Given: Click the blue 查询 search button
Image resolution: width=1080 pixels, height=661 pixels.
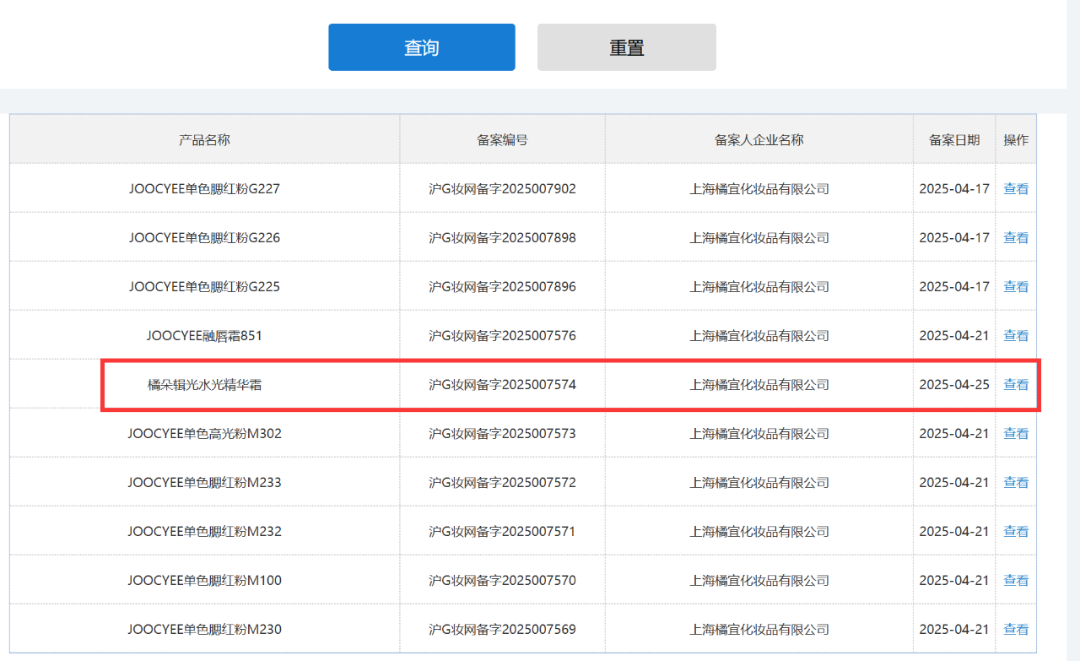Looking at the screenshot, I should pyautogui.click(x=421, y=48).
